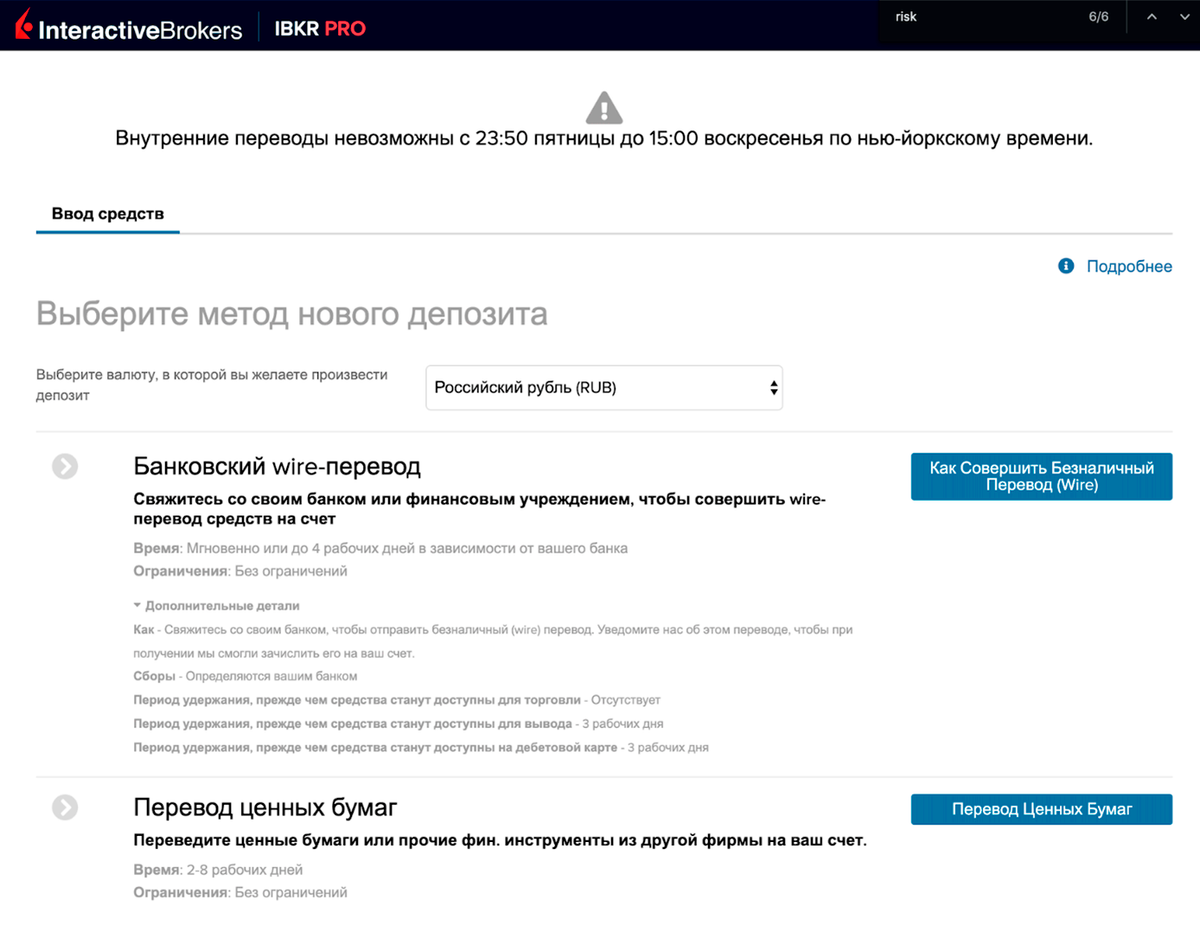Switch to the Ввод средств tab
The width and height of the screenshot is (1200, 925).
point(107,214)
